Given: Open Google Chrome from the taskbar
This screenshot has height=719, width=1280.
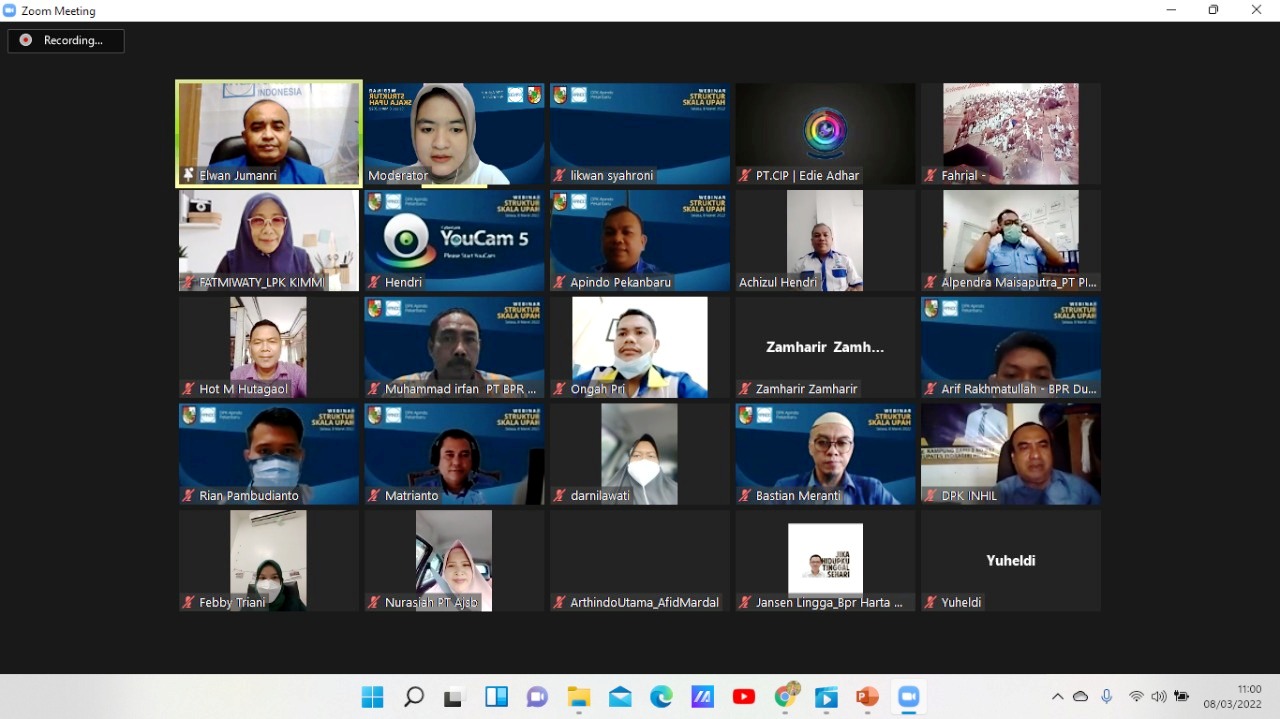Looking at the screenshot, I should (786, 697).
